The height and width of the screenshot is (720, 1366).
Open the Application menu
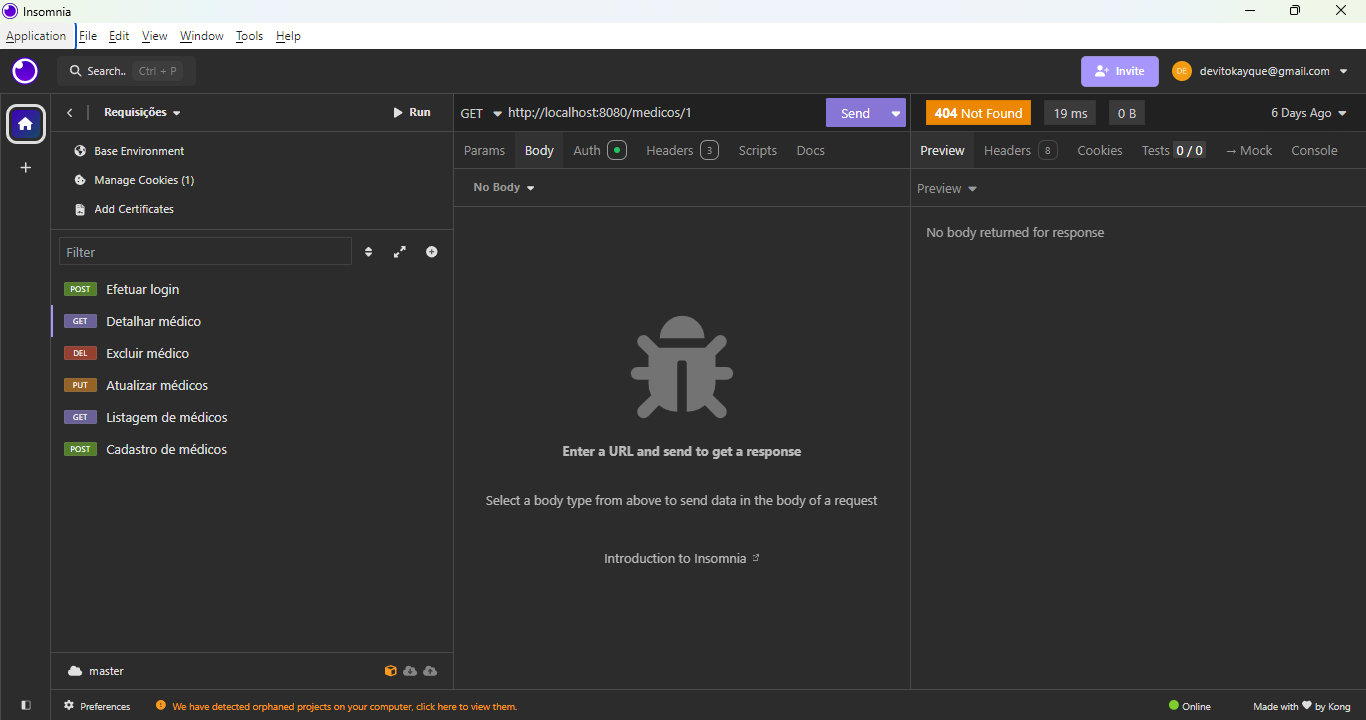click(x=36, y=36)
